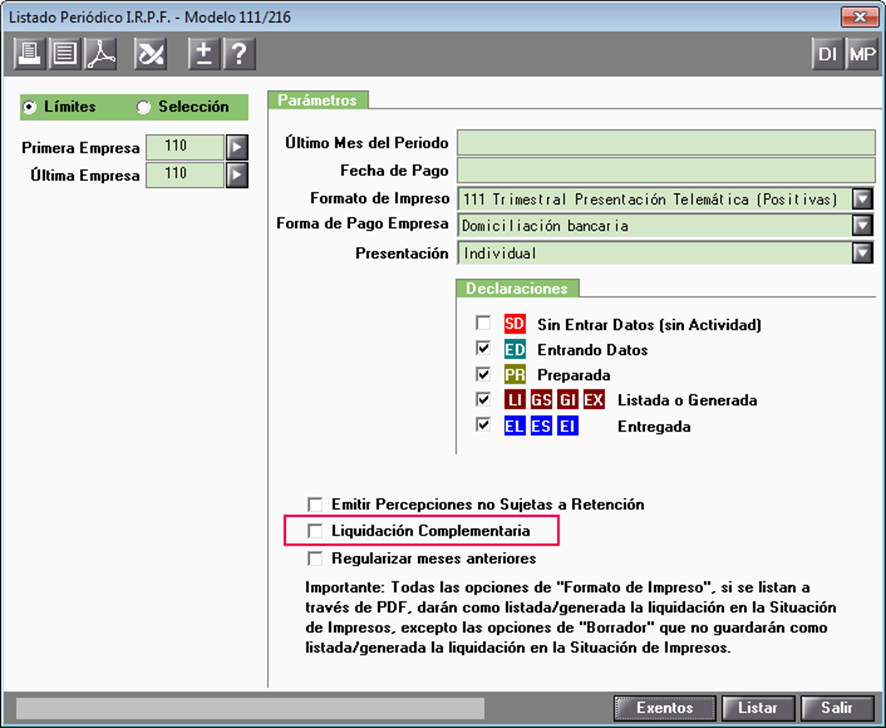The height and width of the screenshot is (728, 886).
Task: Select the Selección radio button
Action: coord(143,107)
